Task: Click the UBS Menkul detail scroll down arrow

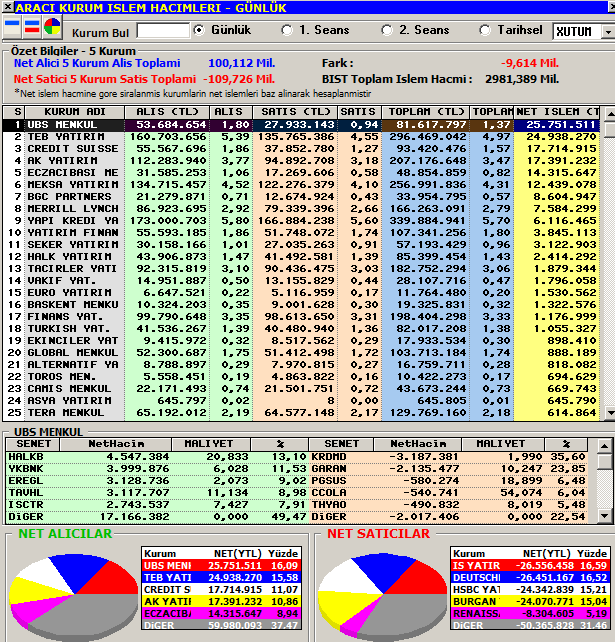Action: click(604, 516)
